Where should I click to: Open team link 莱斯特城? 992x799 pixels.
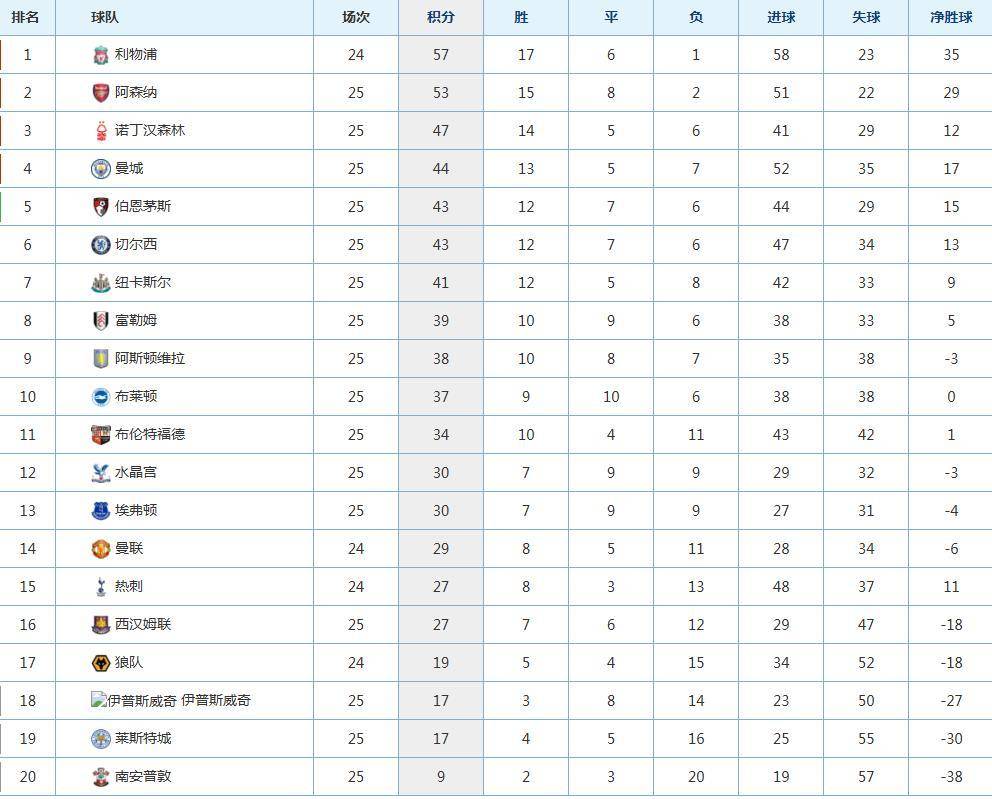pyautogui.click(x=143, y=738)
